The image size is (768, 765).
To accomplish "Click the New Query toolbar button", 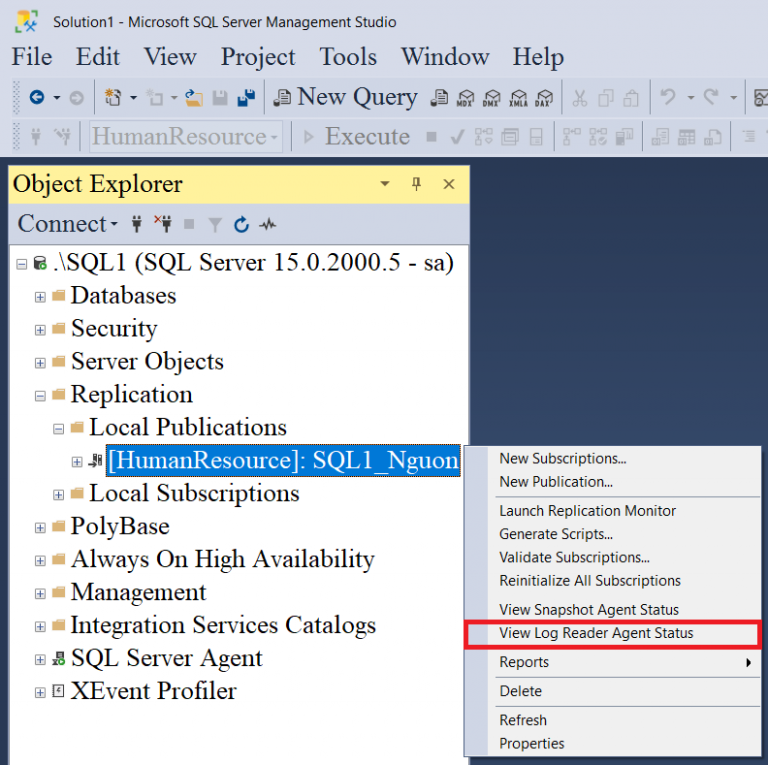I will point(345,97).
